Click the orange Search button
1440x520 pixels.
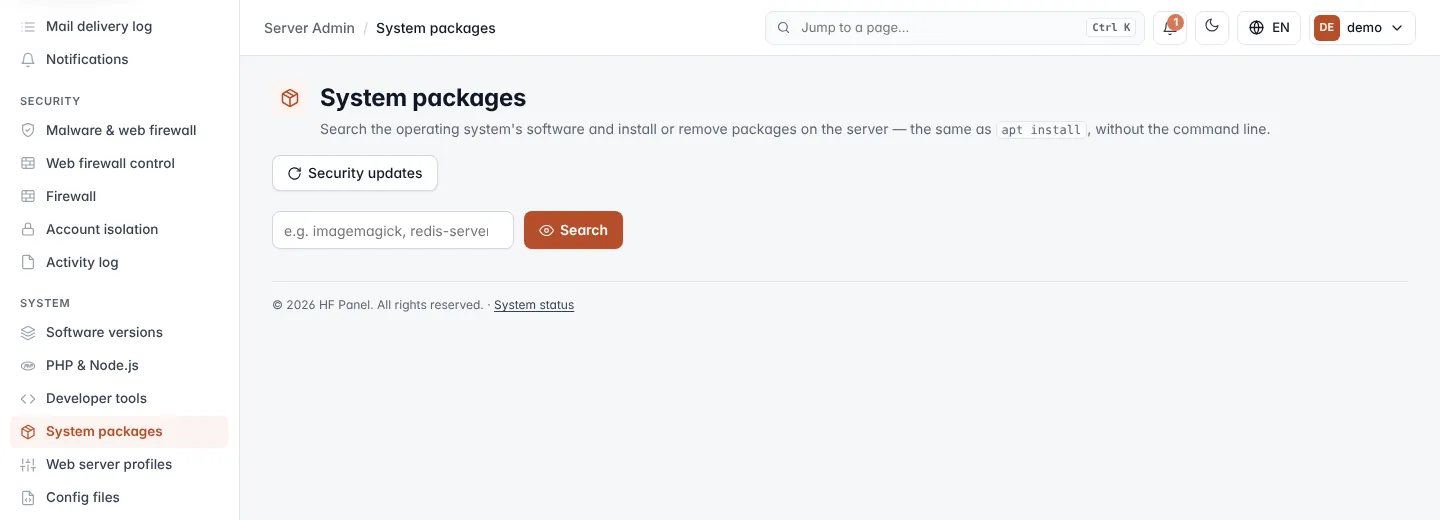pos(573,230)
